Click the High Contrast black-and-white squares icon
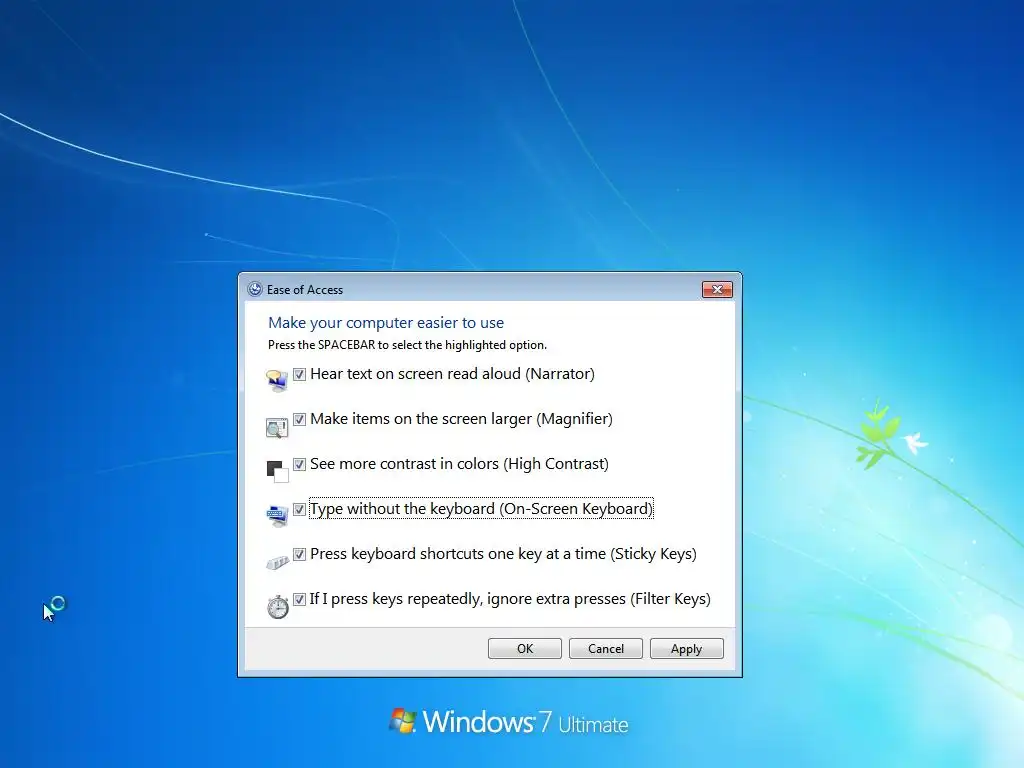The width and height of the screenshot is (1024, 768). pyautogui.click(x=277, y=471)
